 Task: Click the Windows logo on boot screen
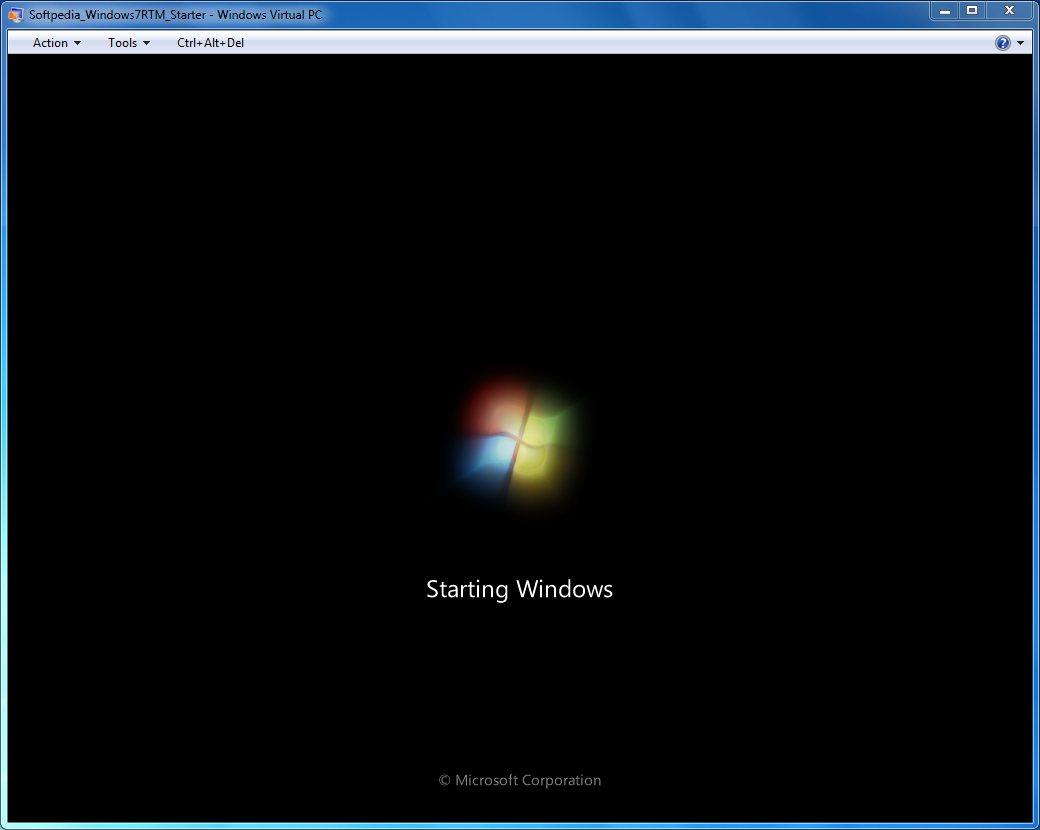pos(519,440)
